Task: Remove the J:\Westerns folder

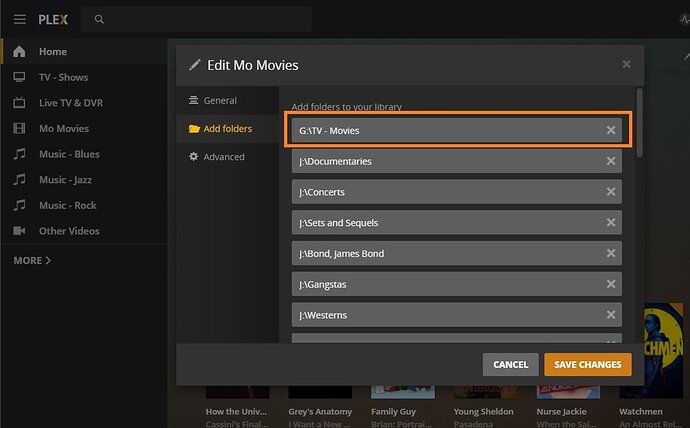Action: tap(610, 315)
